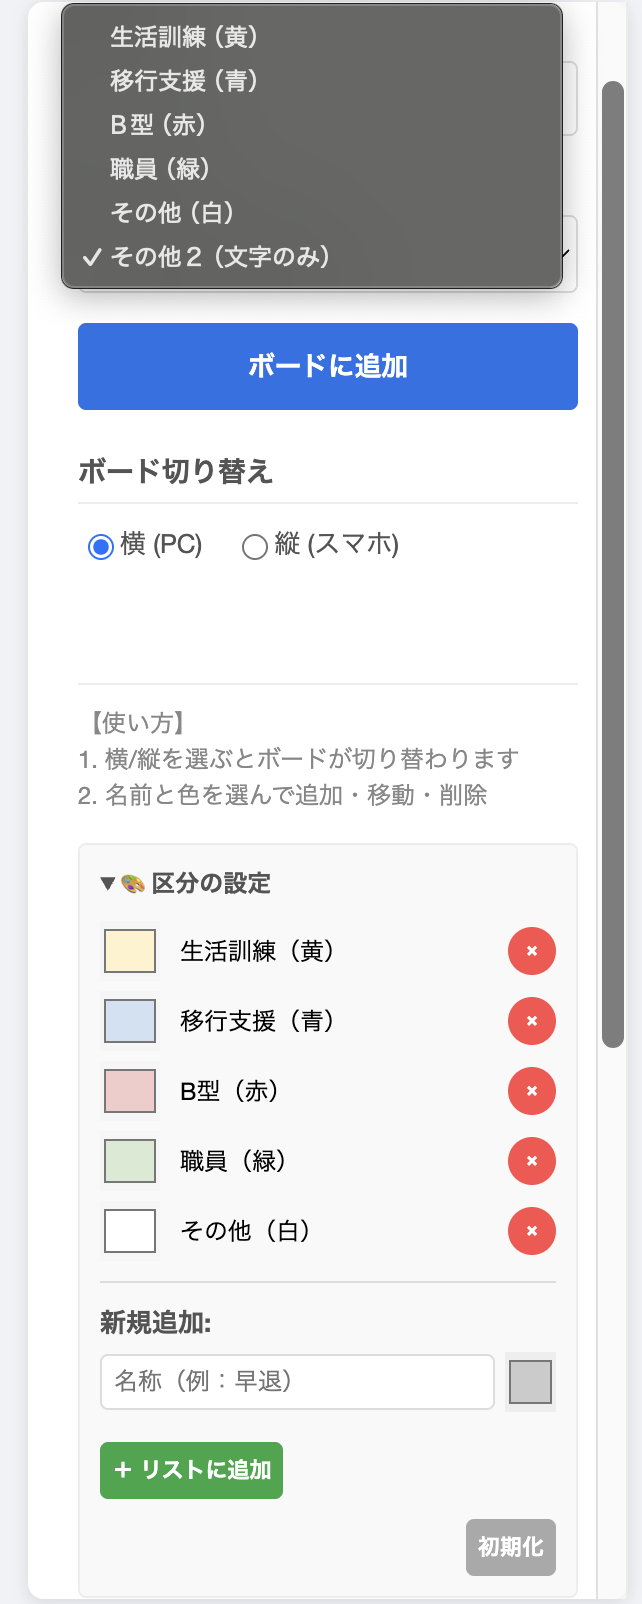Remove the 移行支援（青） category
Viewport: 642px width, 1604px height.
click(x=531, y=1021)
